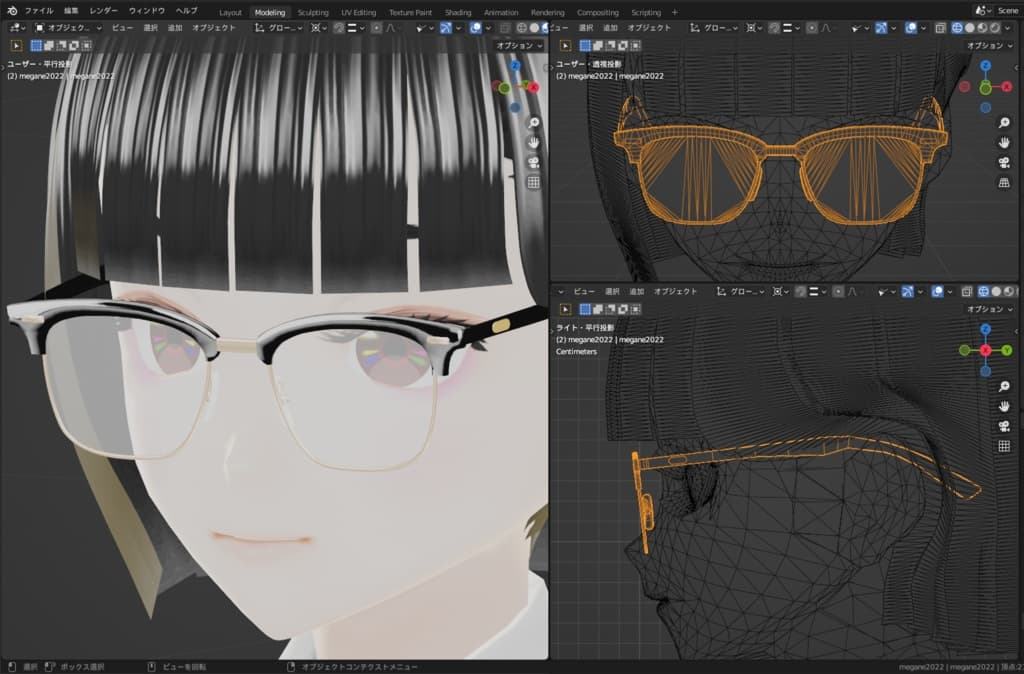Switch perspective/orthographic grid icon in bottom-right viewport
The height and width of the screenshot is (674, 1024).
coord(1004,446)
